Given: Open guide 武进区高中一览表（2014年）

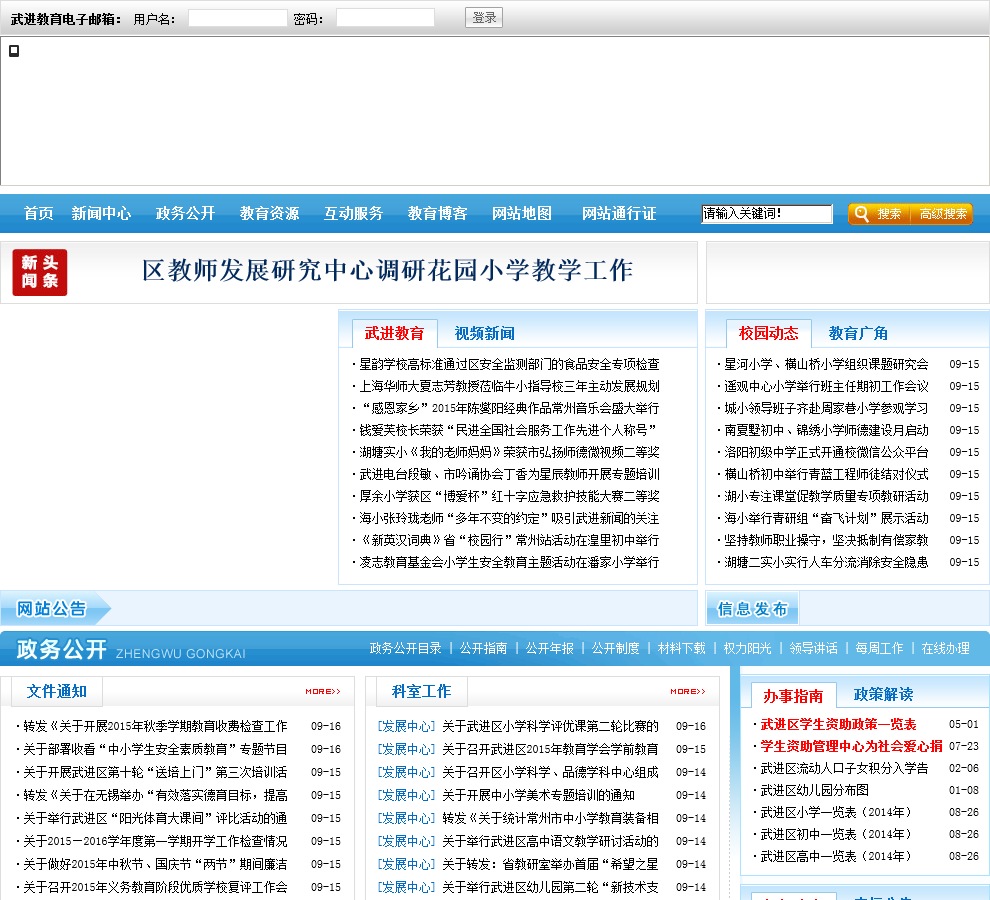Looking at the screenshot, I should point(835,856).
